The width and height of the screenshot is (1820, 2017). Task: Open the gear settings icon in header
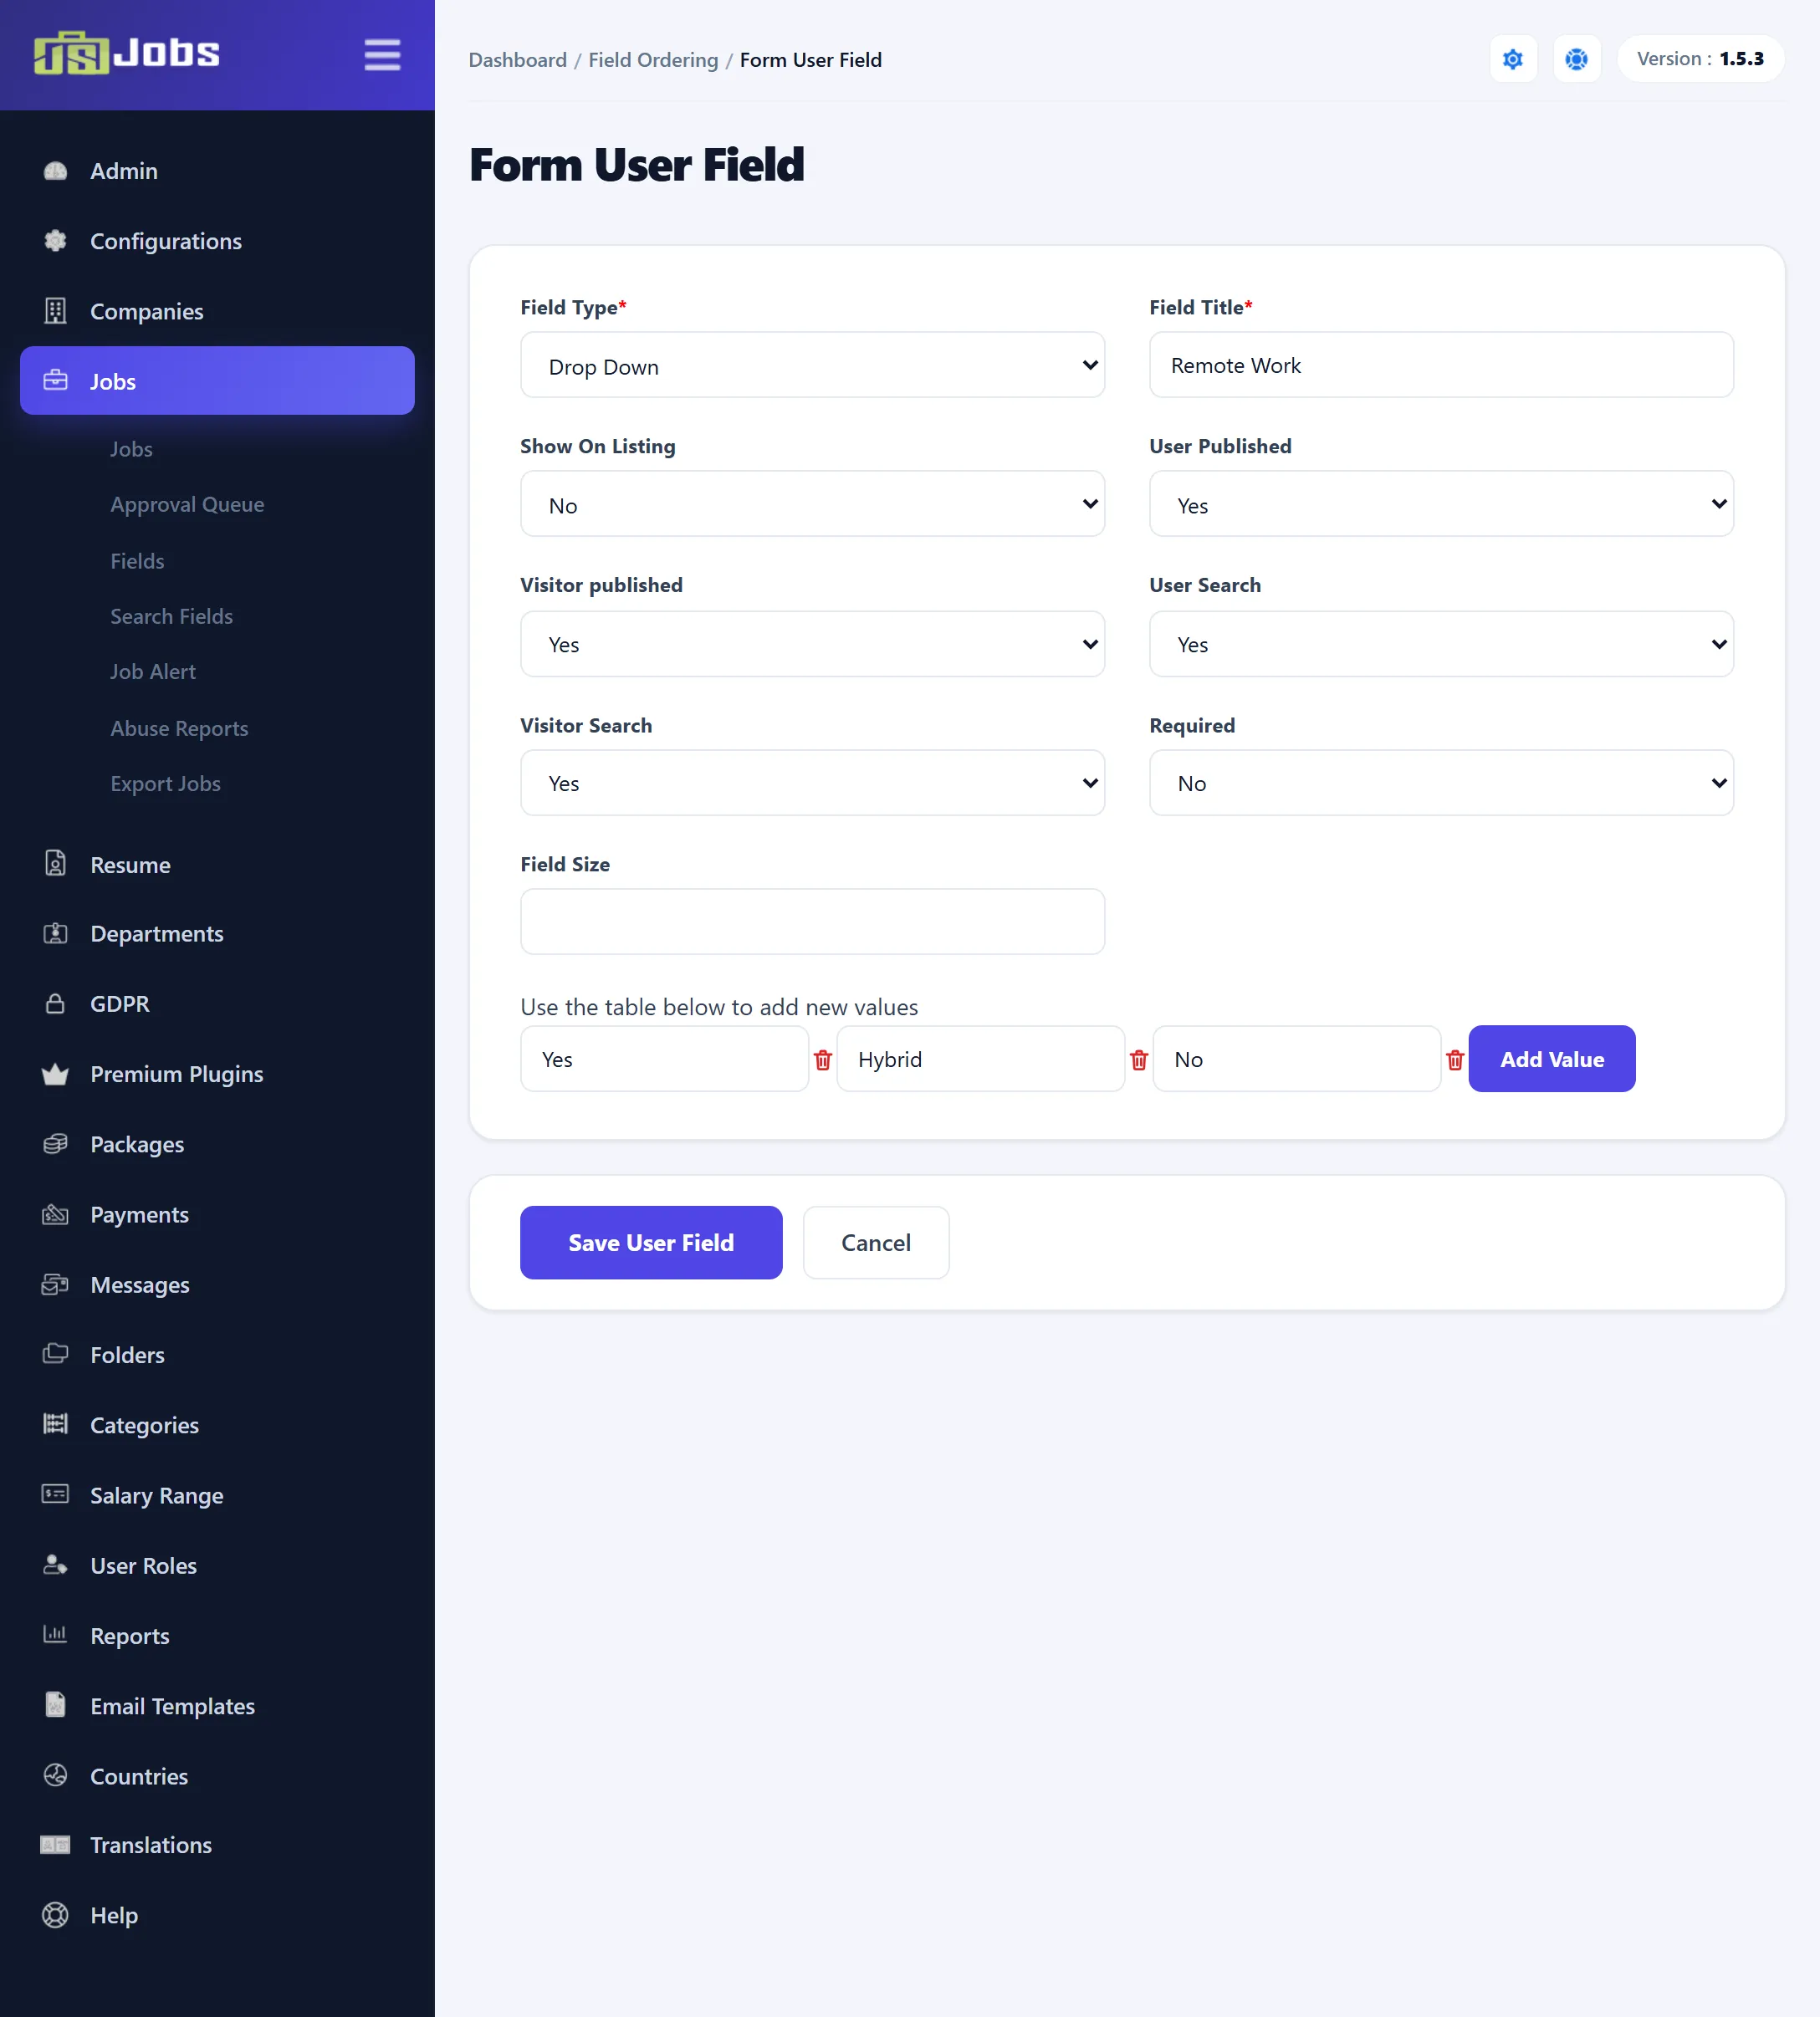1513,59
